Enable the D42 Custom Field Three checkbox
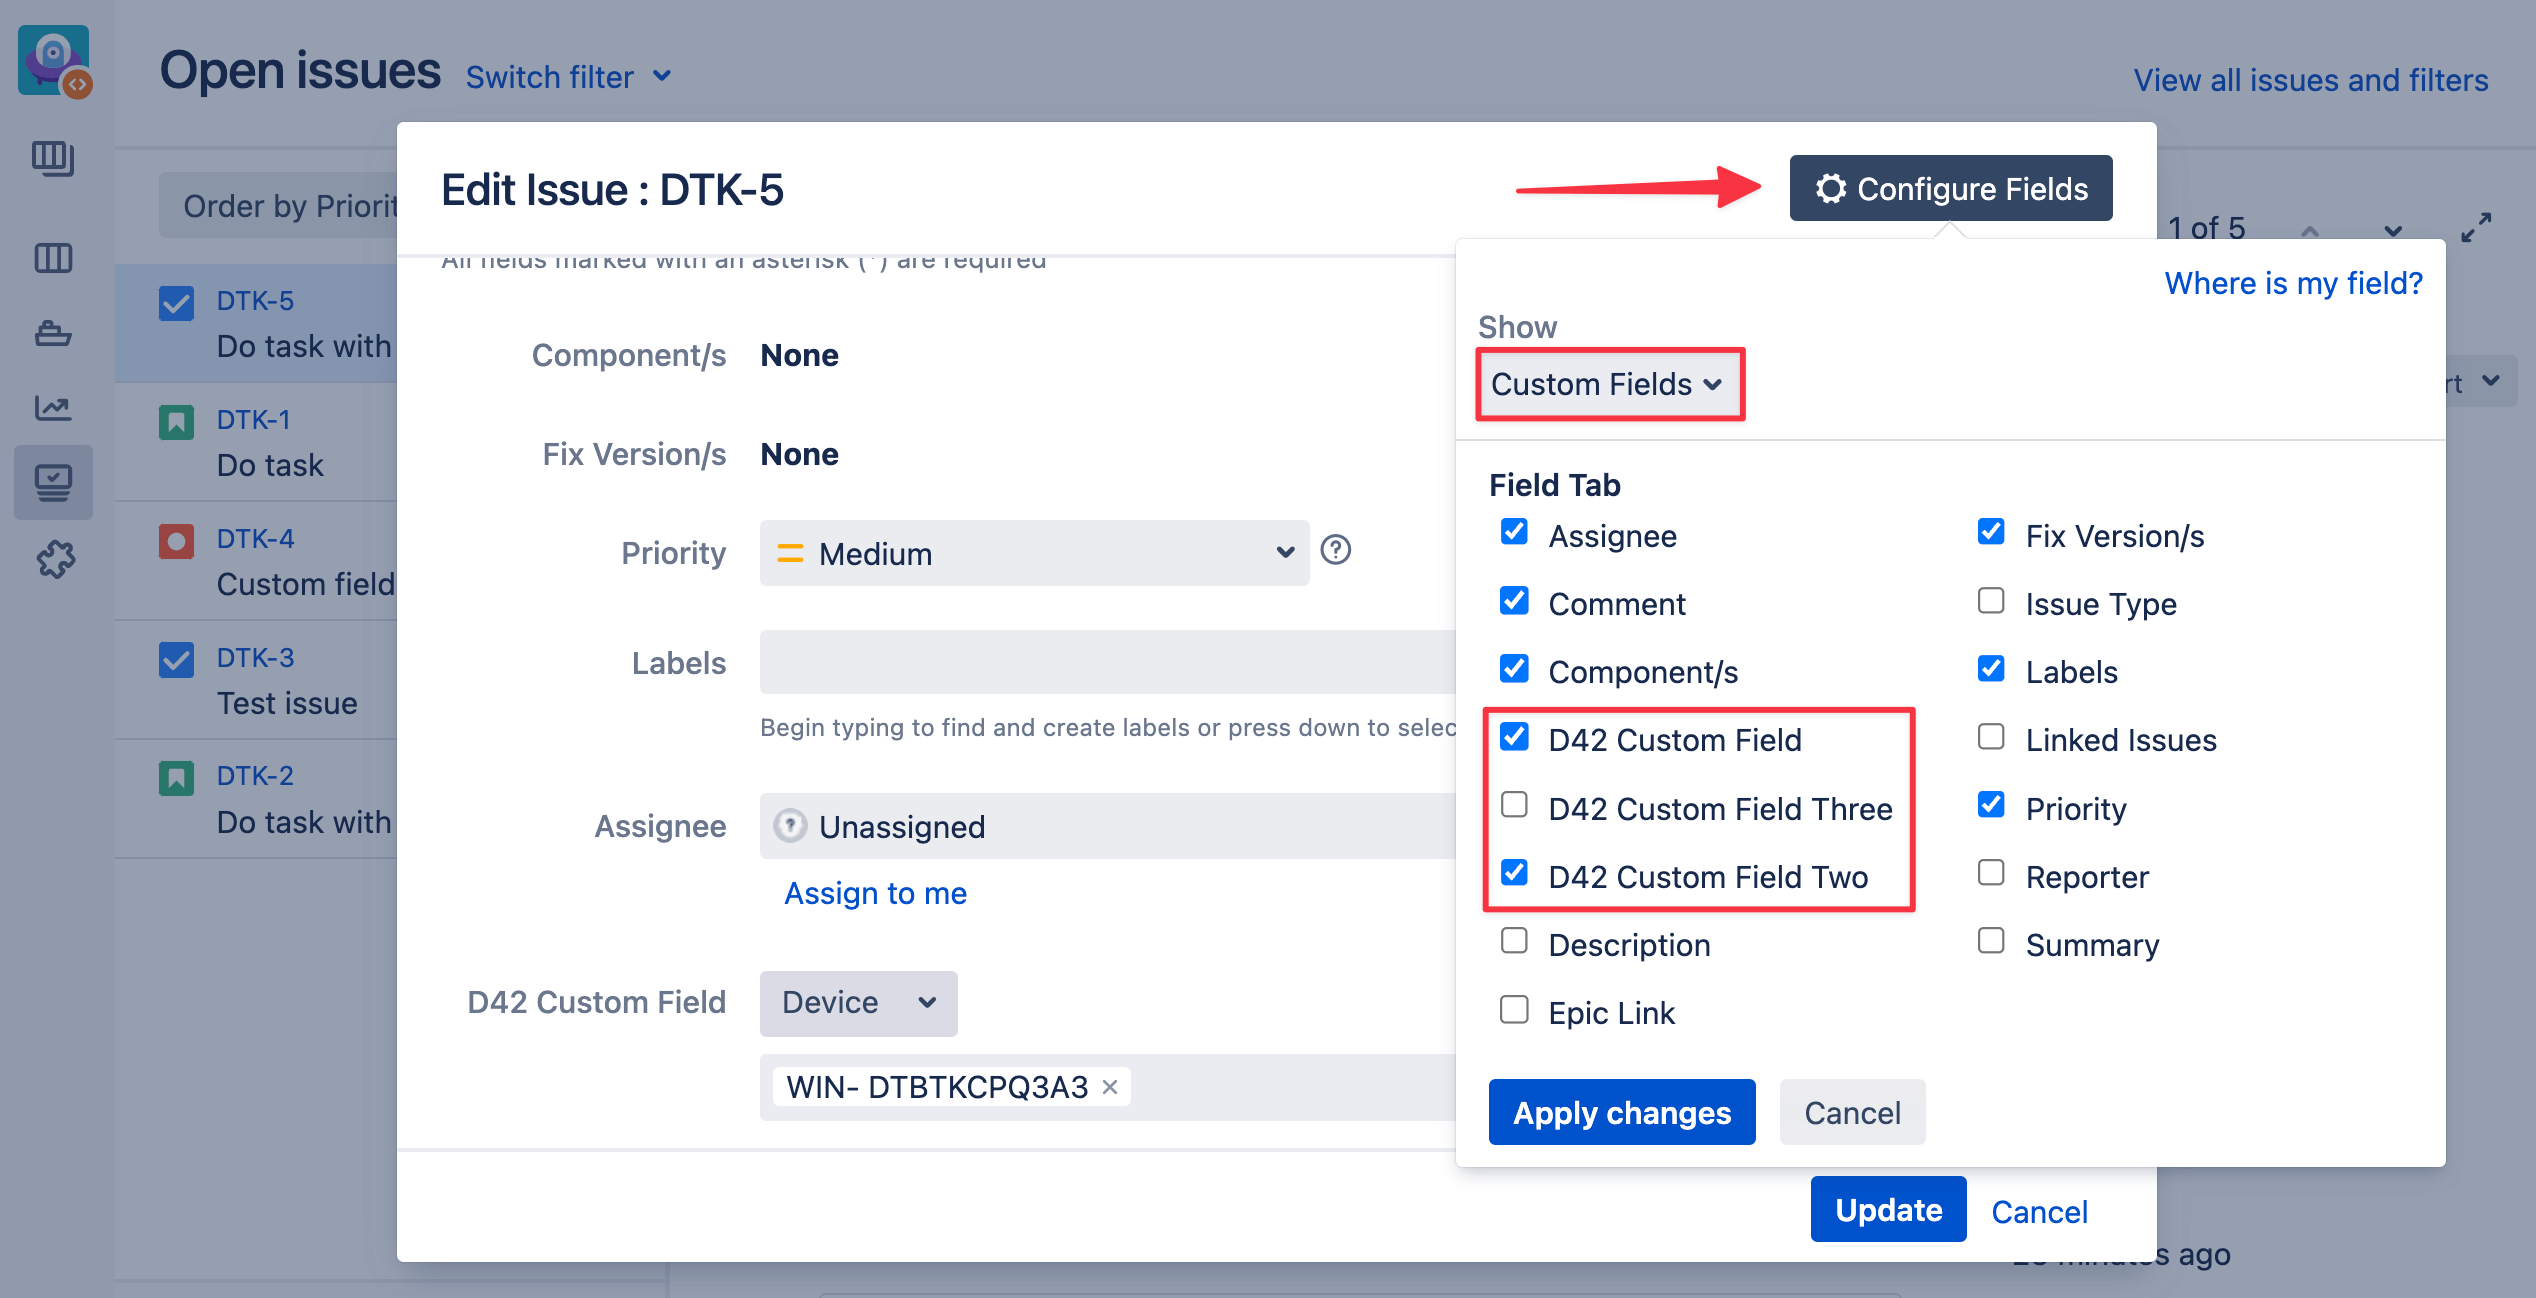The width and height of the screenshot is (2536, 1298). [x=1514, y=805]
